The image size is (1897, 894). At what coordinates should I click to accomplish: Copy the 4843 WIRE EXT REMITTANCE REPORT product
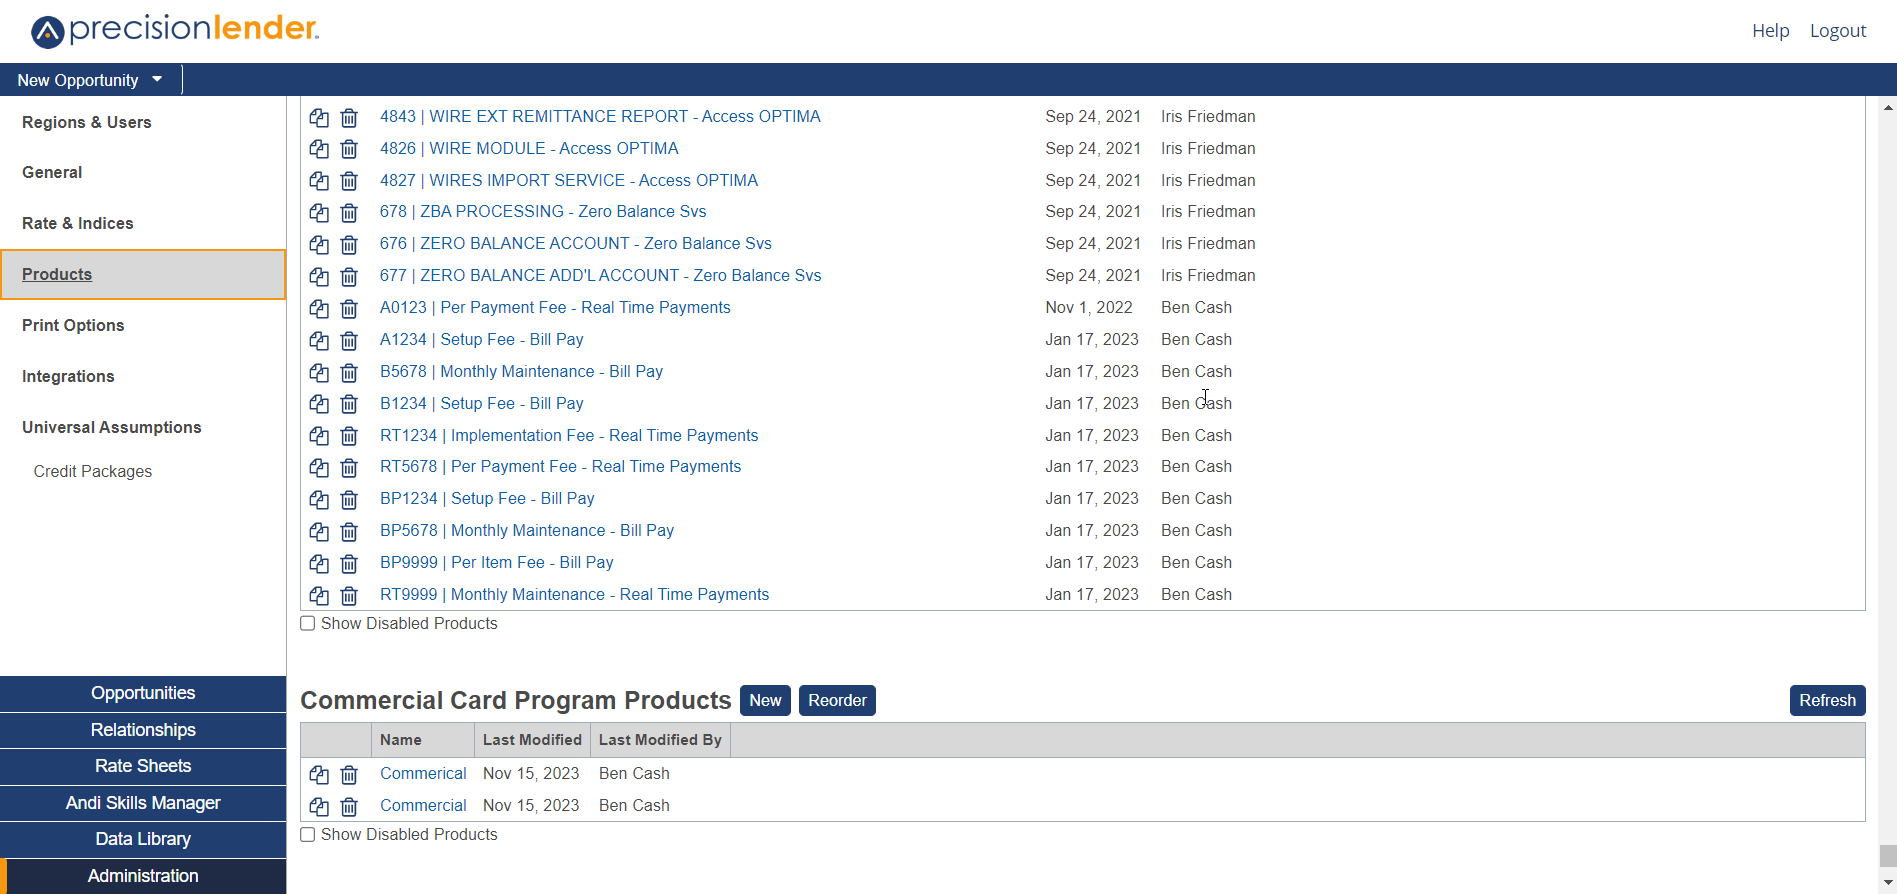point(319,118)
